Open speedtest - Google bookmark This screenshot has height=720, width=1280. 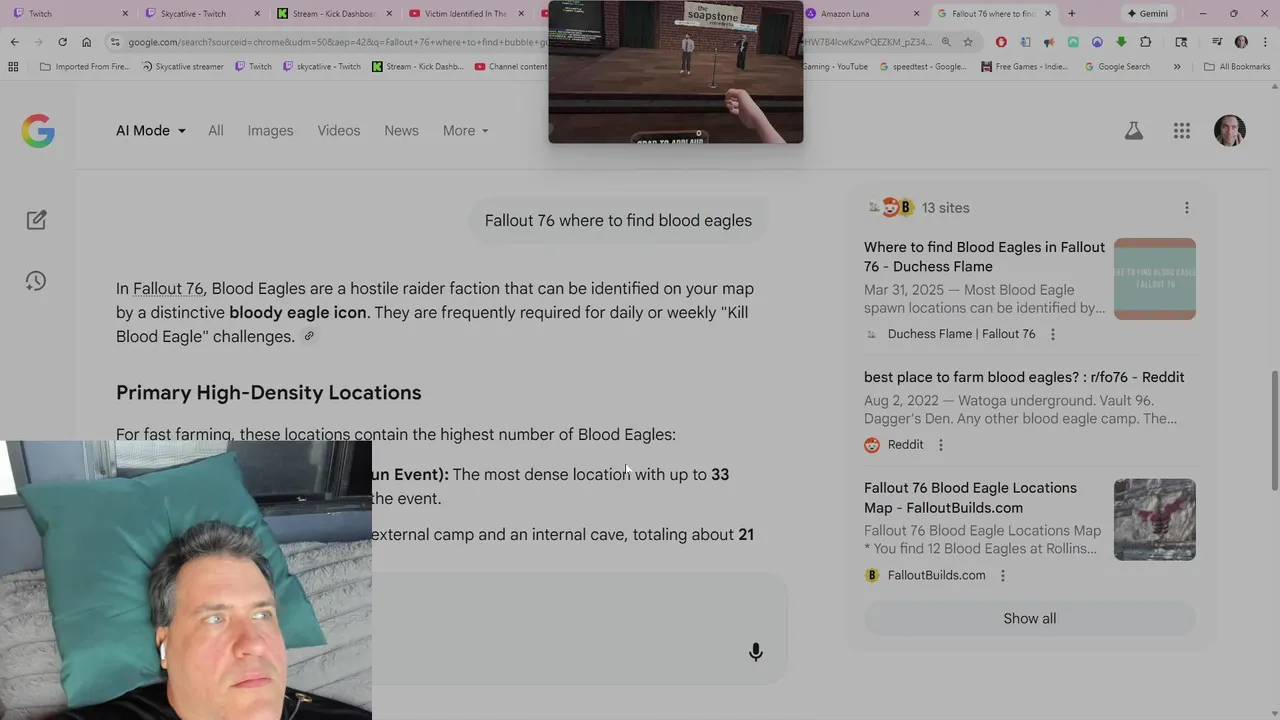coord(924,67)
